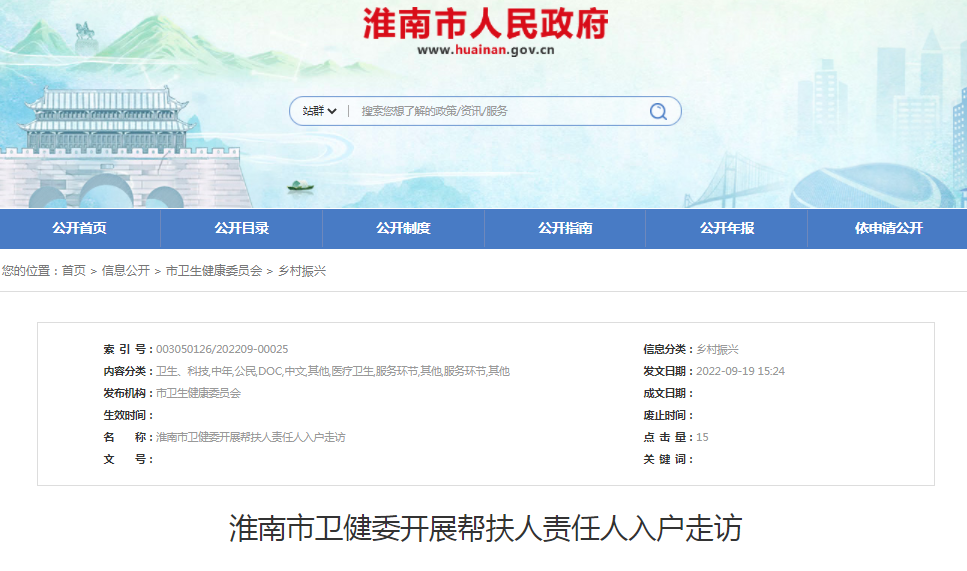Click the 废止时间 label
The width and height of the screenshot is (967, 571).
click(x=668, y=416)
